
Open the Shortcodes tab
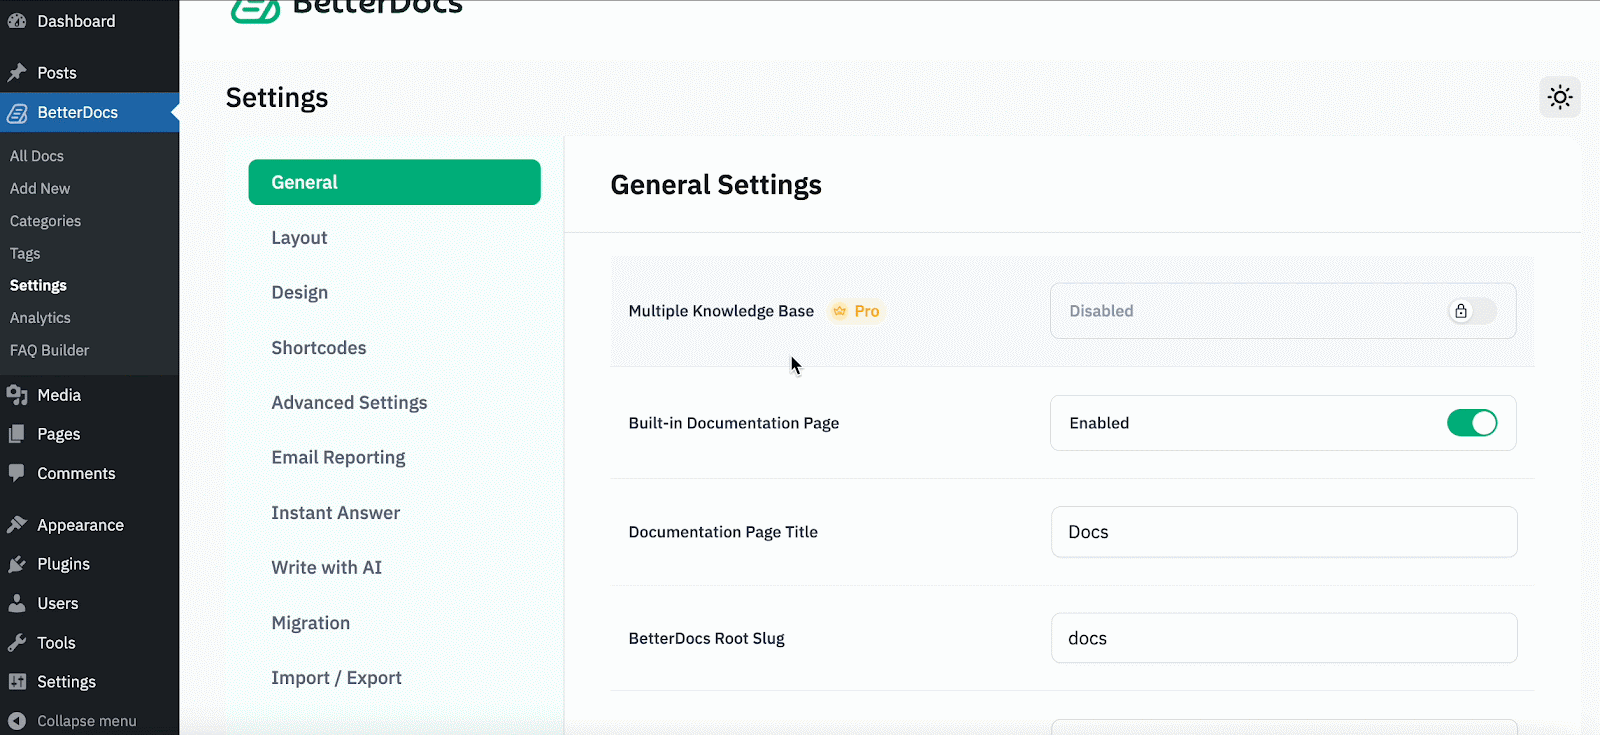[319, 348]
